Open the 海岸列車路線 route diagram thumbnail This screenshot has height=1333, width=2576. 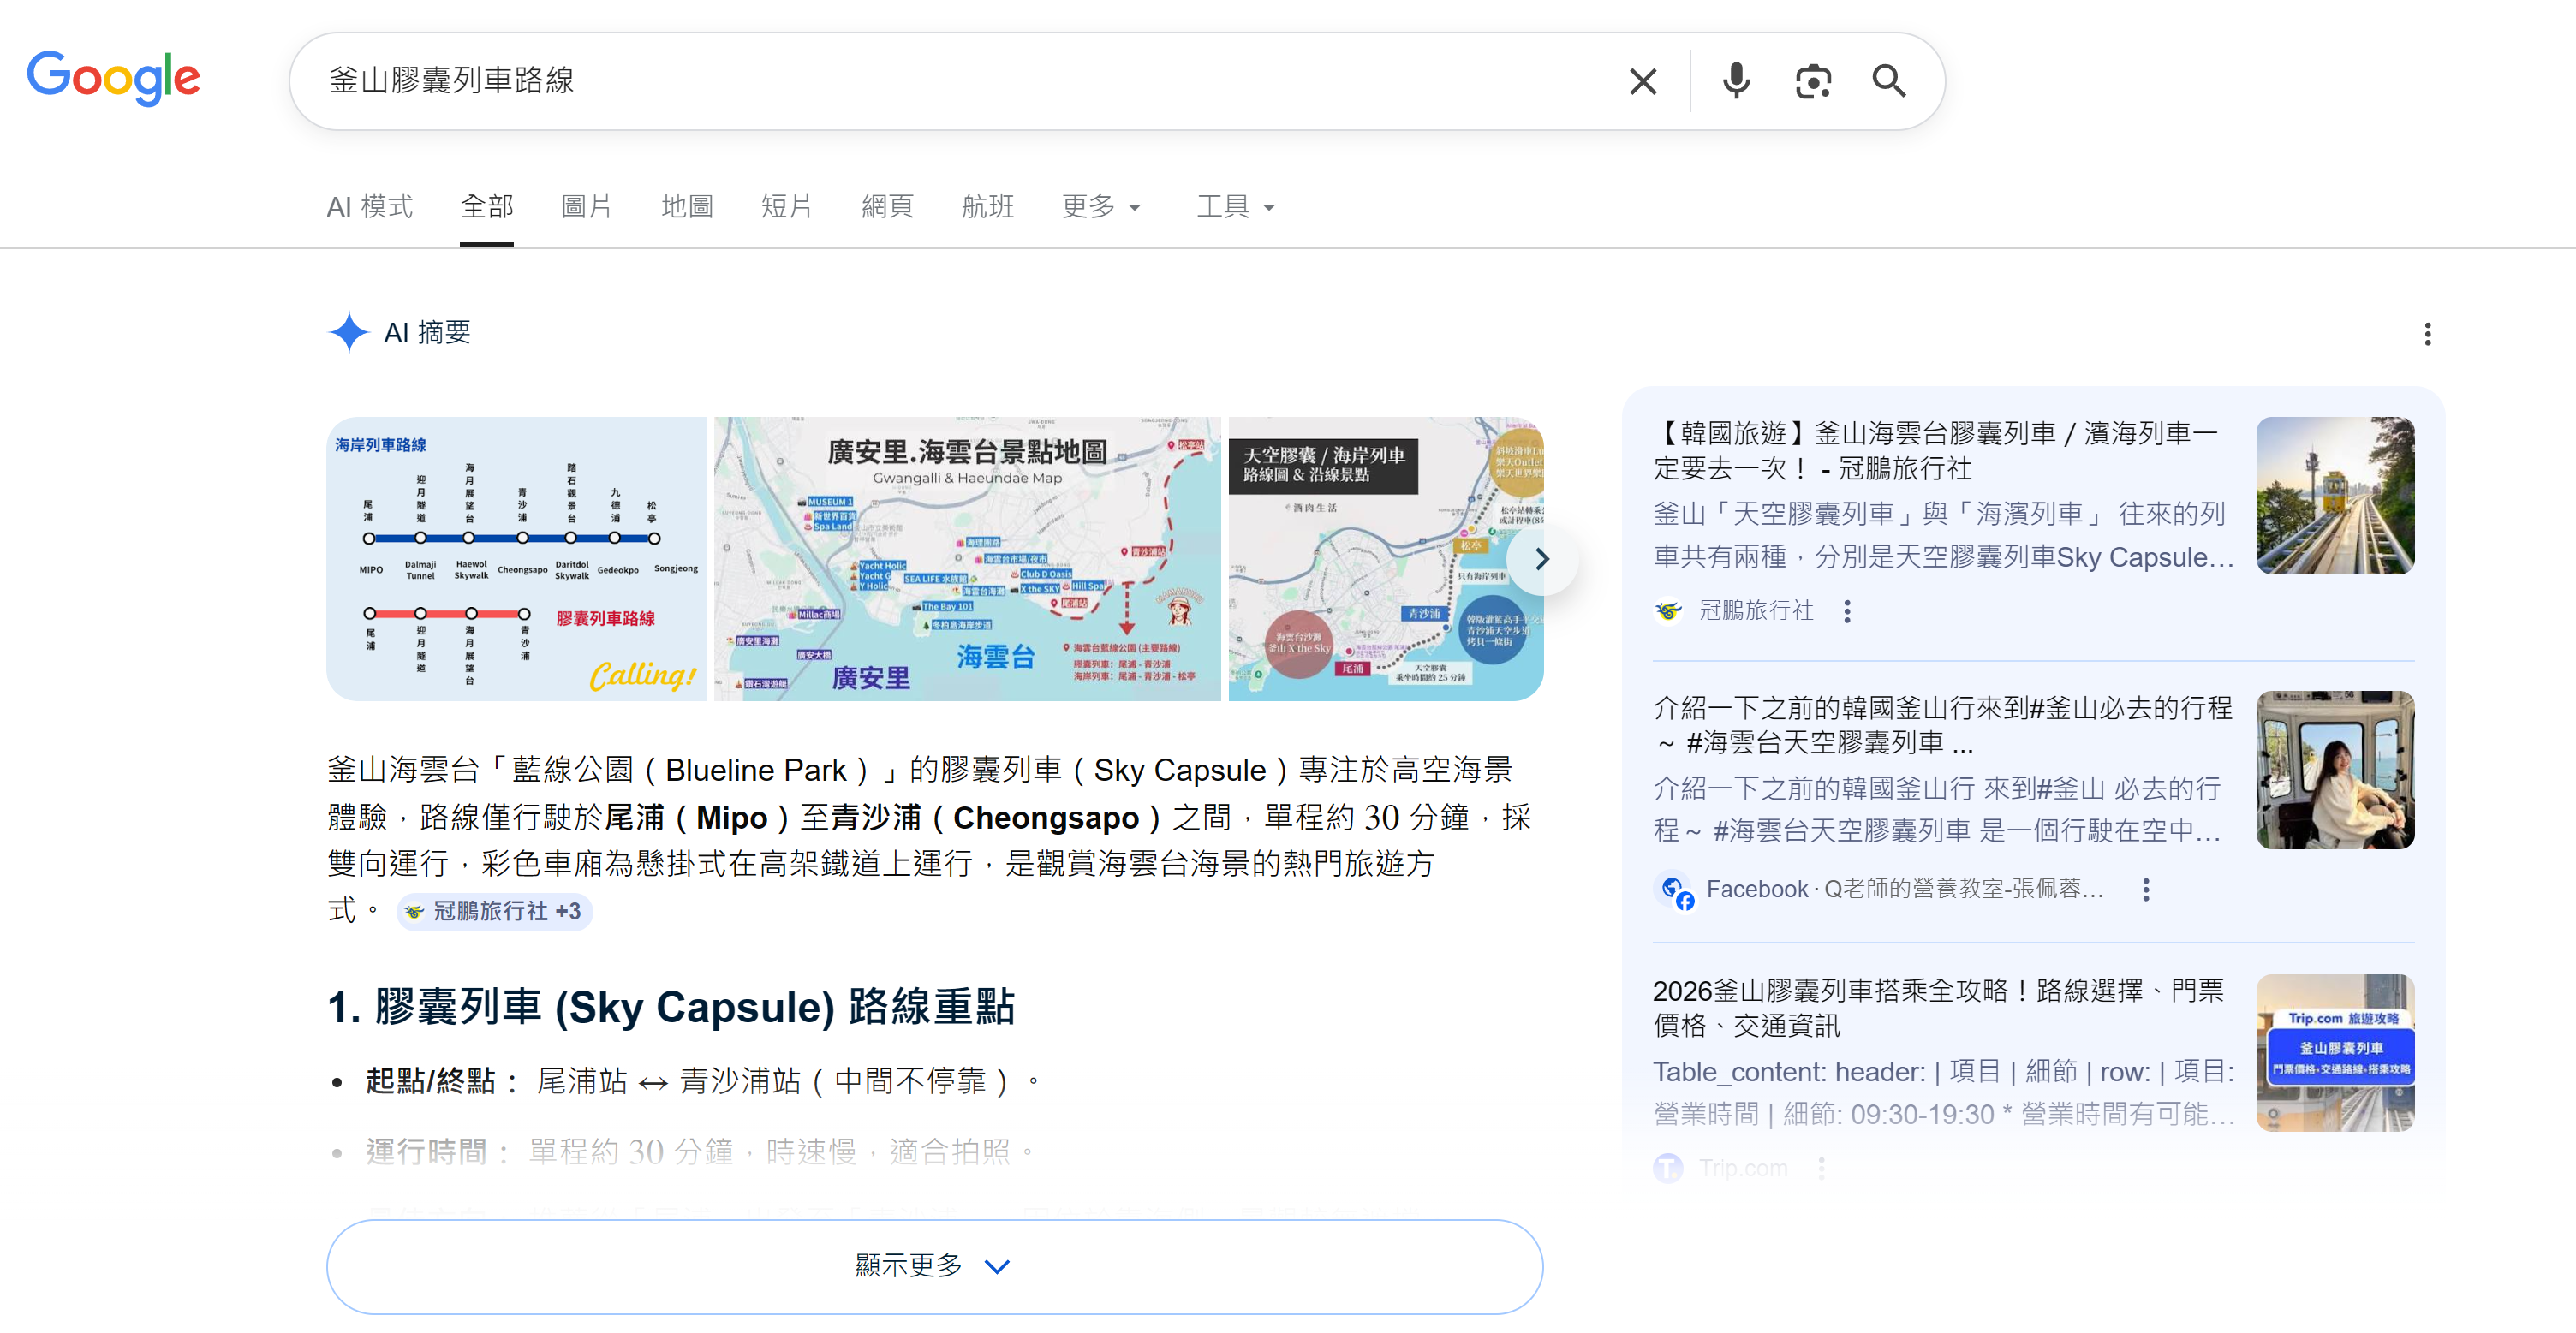[x=516, y=559]
